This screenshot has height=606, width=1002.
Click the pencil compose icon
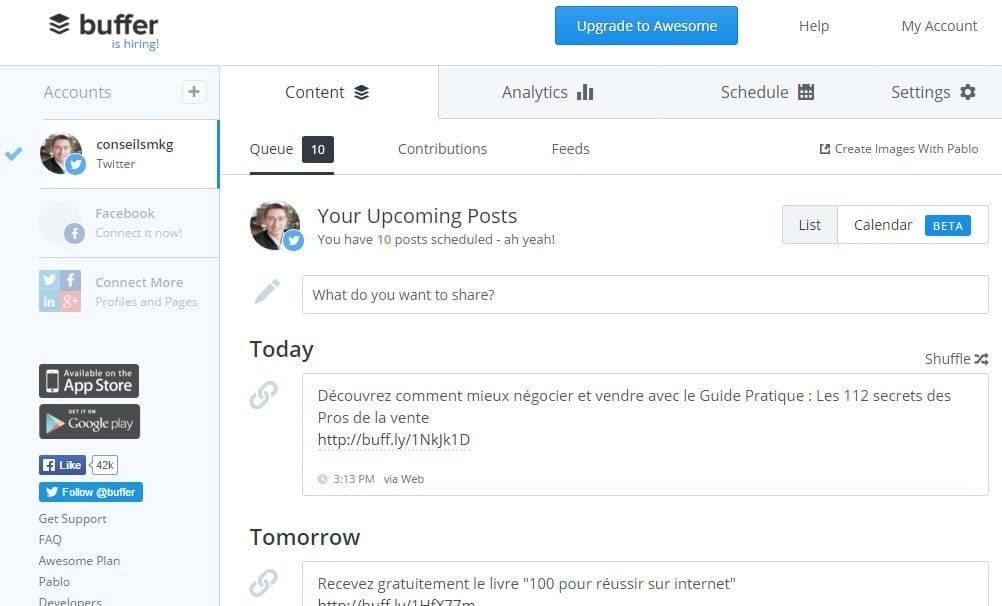[x=267, y=291]
